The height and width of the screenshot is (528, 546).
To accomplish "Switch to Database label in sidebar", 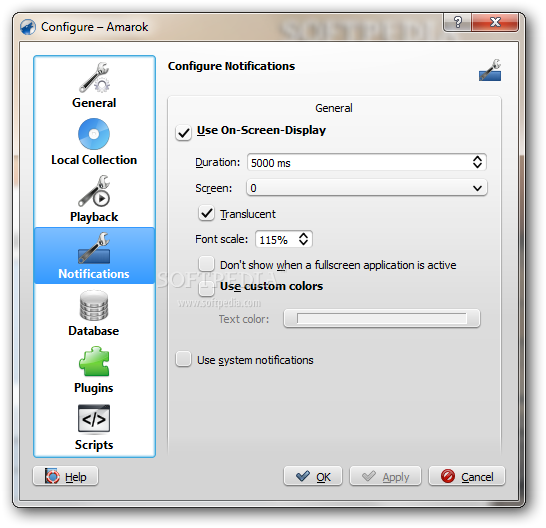I will (x=94, y=331).
